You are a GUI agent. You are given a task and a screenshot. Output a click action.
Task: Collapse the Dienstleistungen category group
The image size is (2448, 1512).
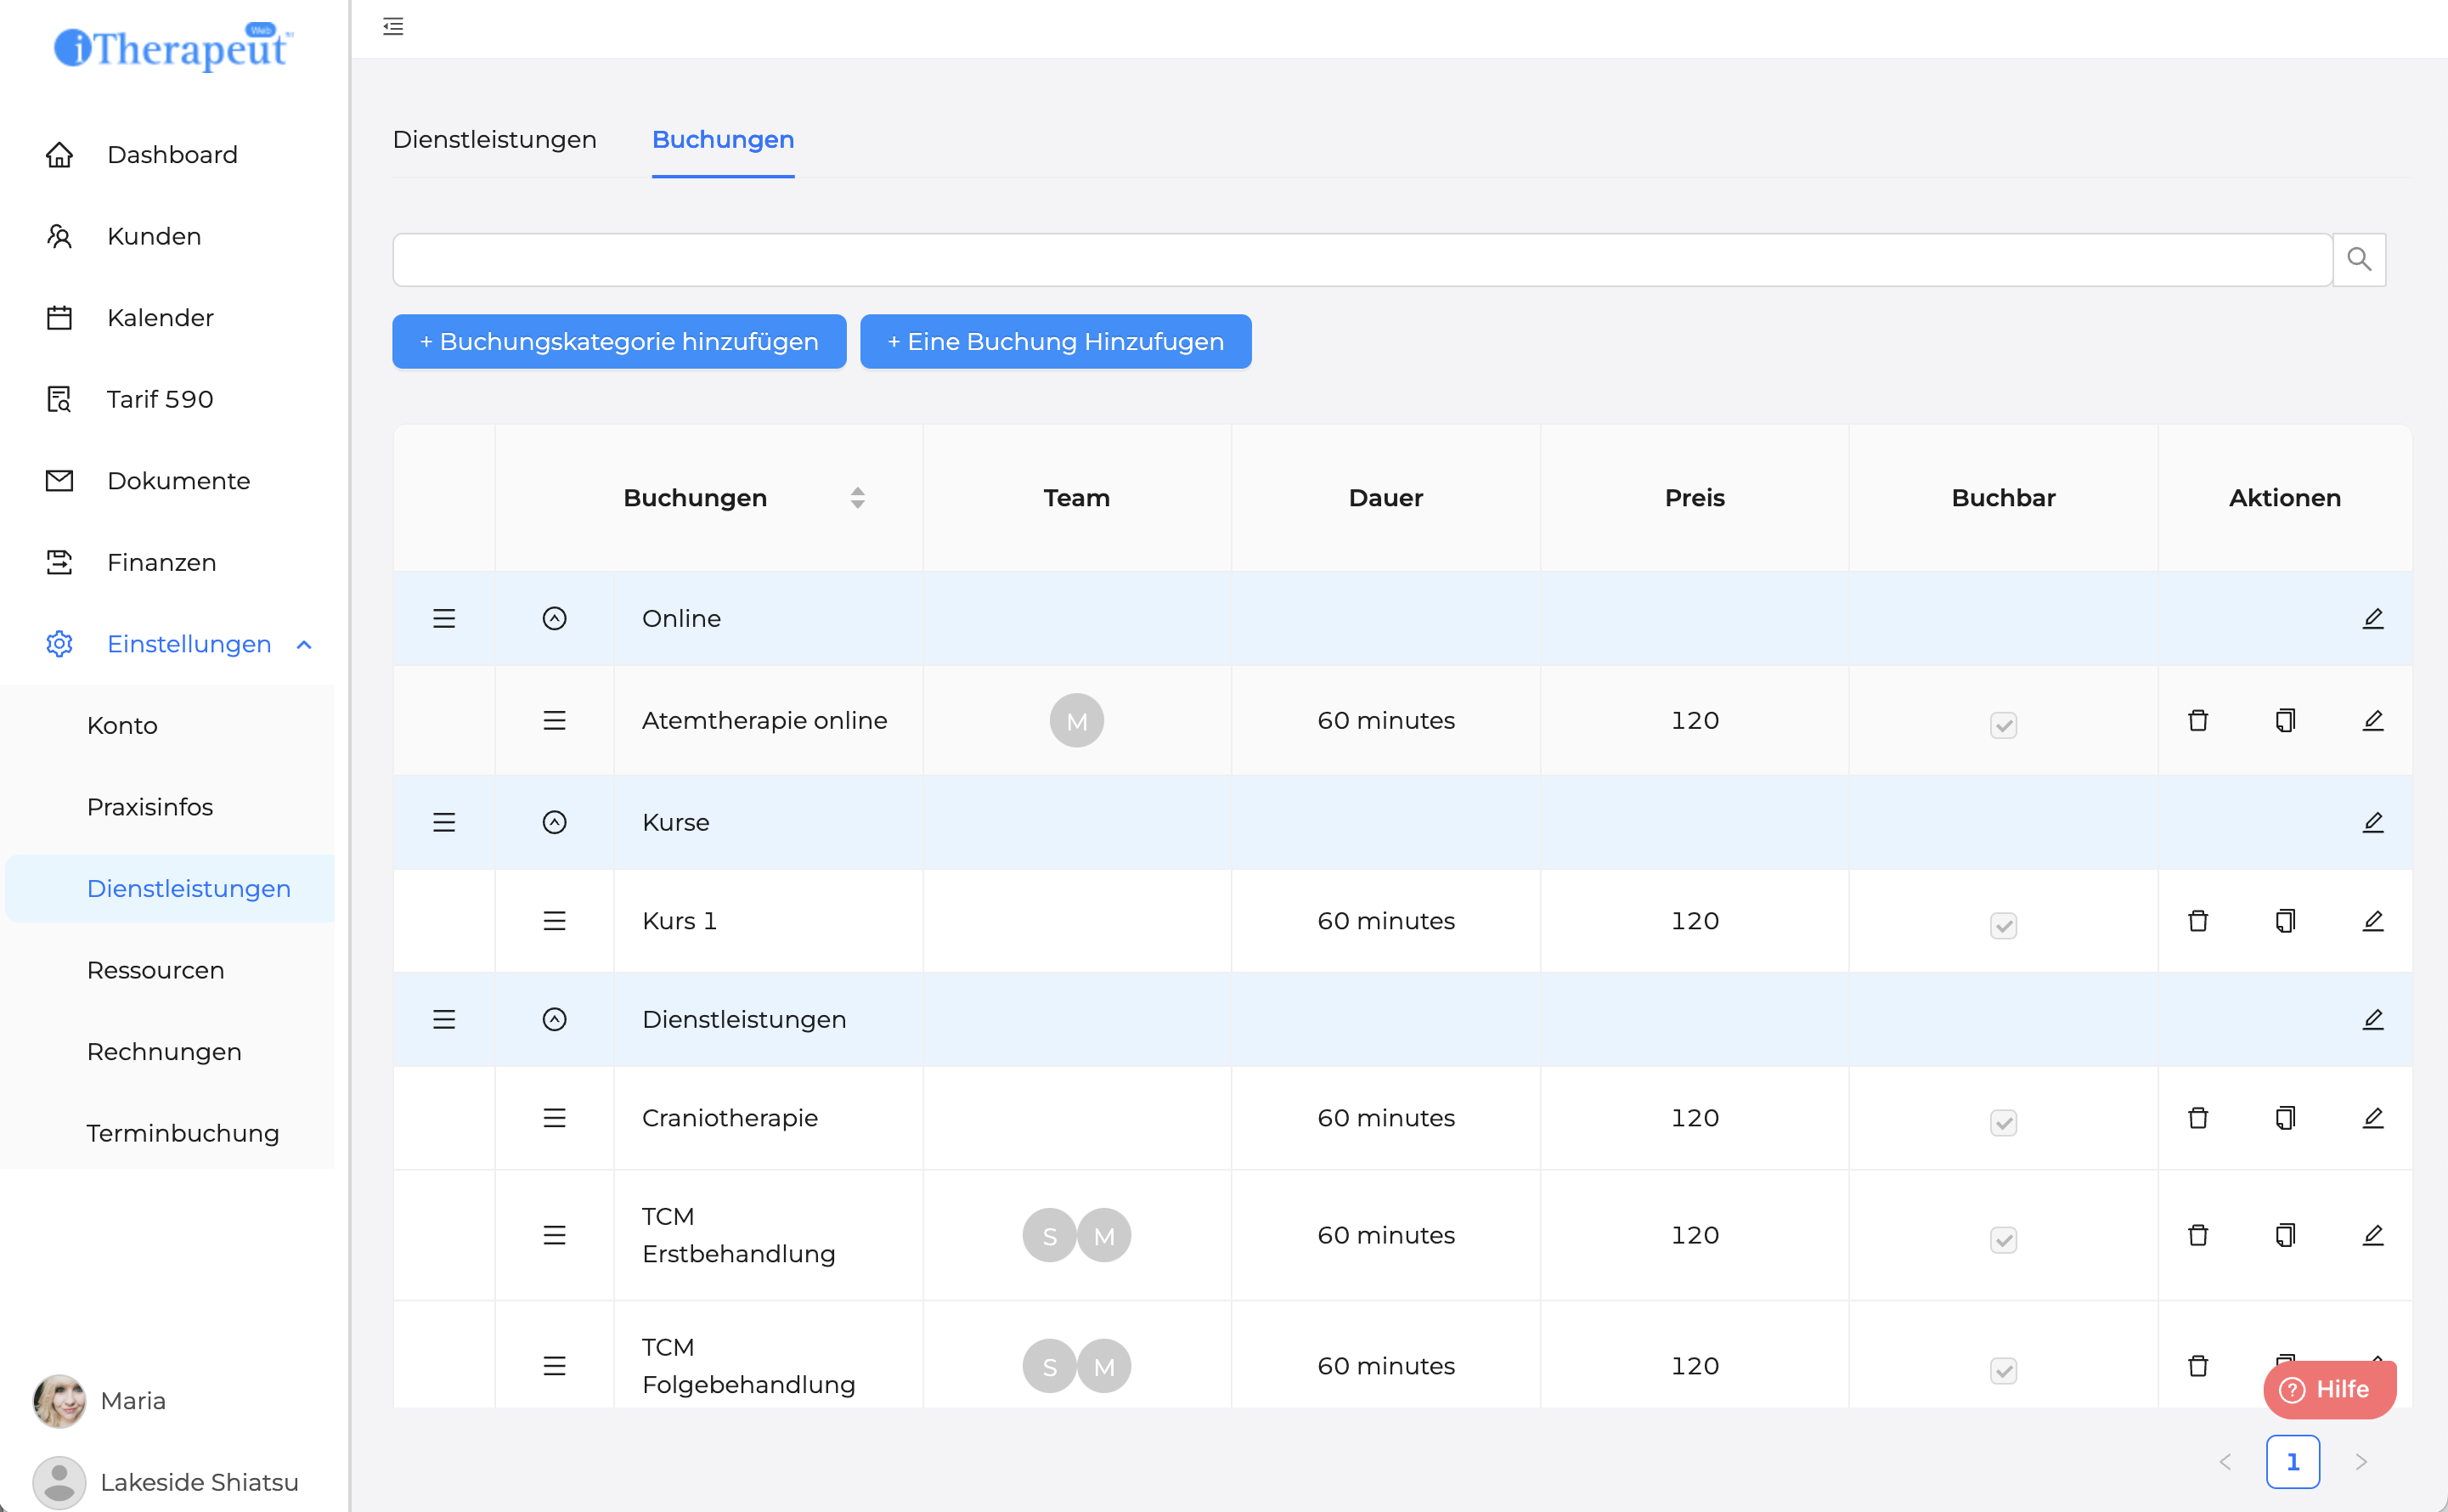point(554,1019)
